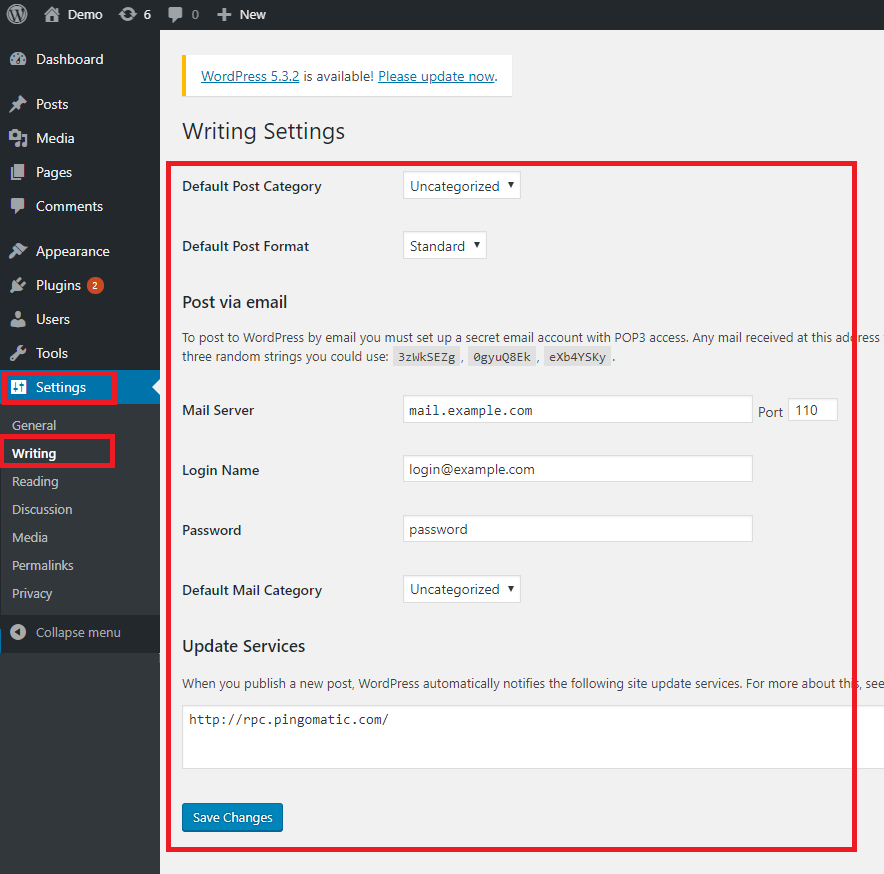The height and width of the screenshot is (874, 884).
Task: Go to the Reading settings submenu
Action: [35, 481]
